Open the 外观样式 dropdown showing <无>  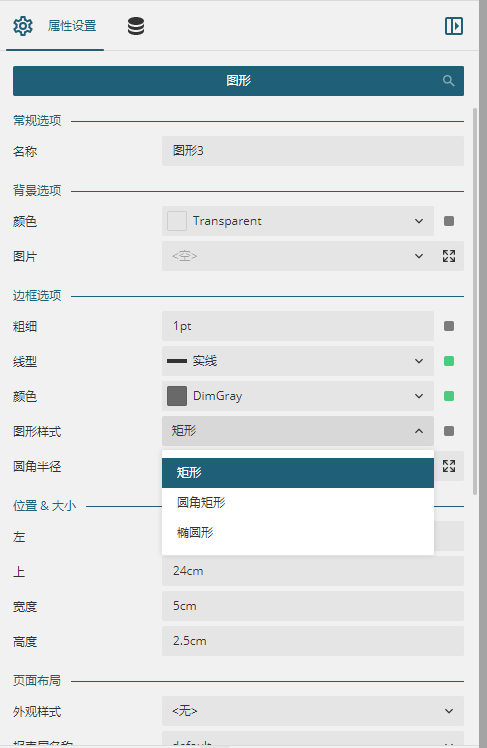[313, 711]
